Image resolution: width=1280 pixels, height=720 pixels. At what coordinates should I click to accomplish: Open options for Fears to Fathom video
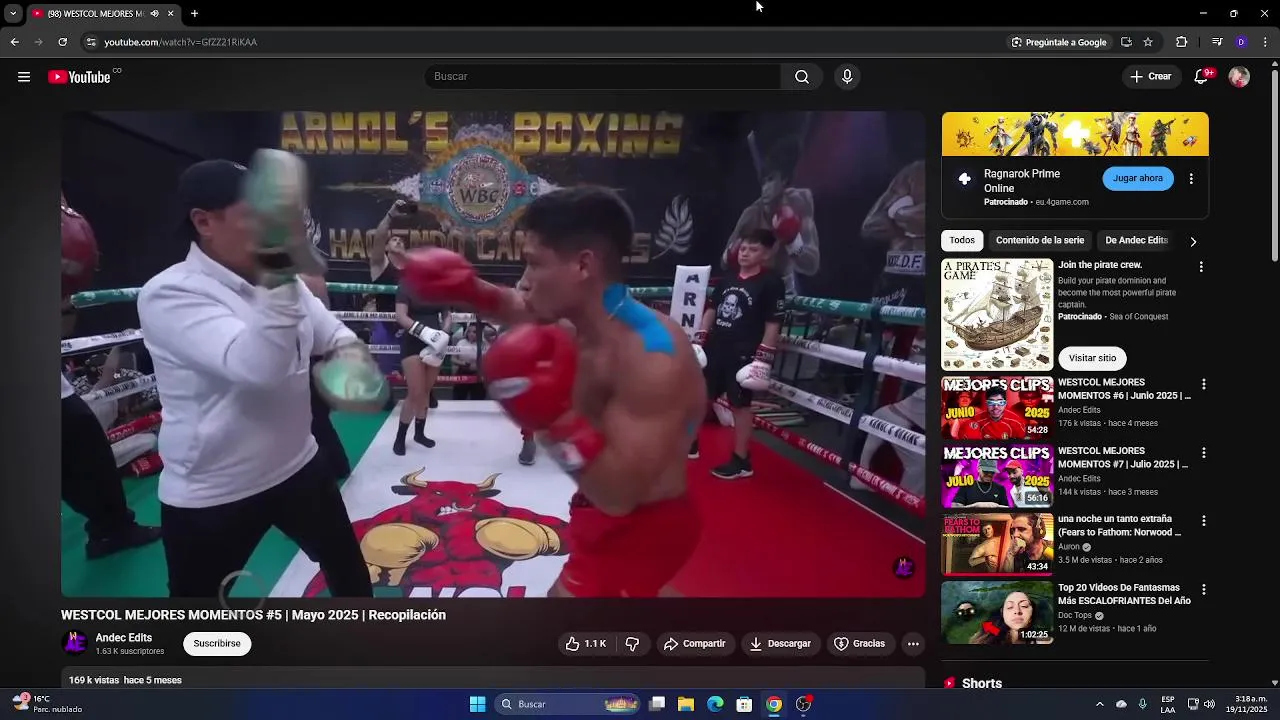[1204, 521]
